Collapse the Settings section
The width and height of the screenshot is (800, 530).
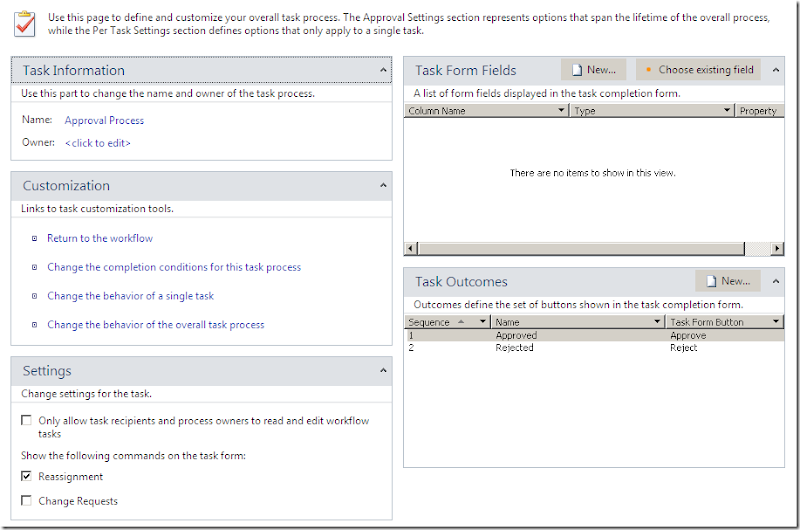tap(383, 370)
